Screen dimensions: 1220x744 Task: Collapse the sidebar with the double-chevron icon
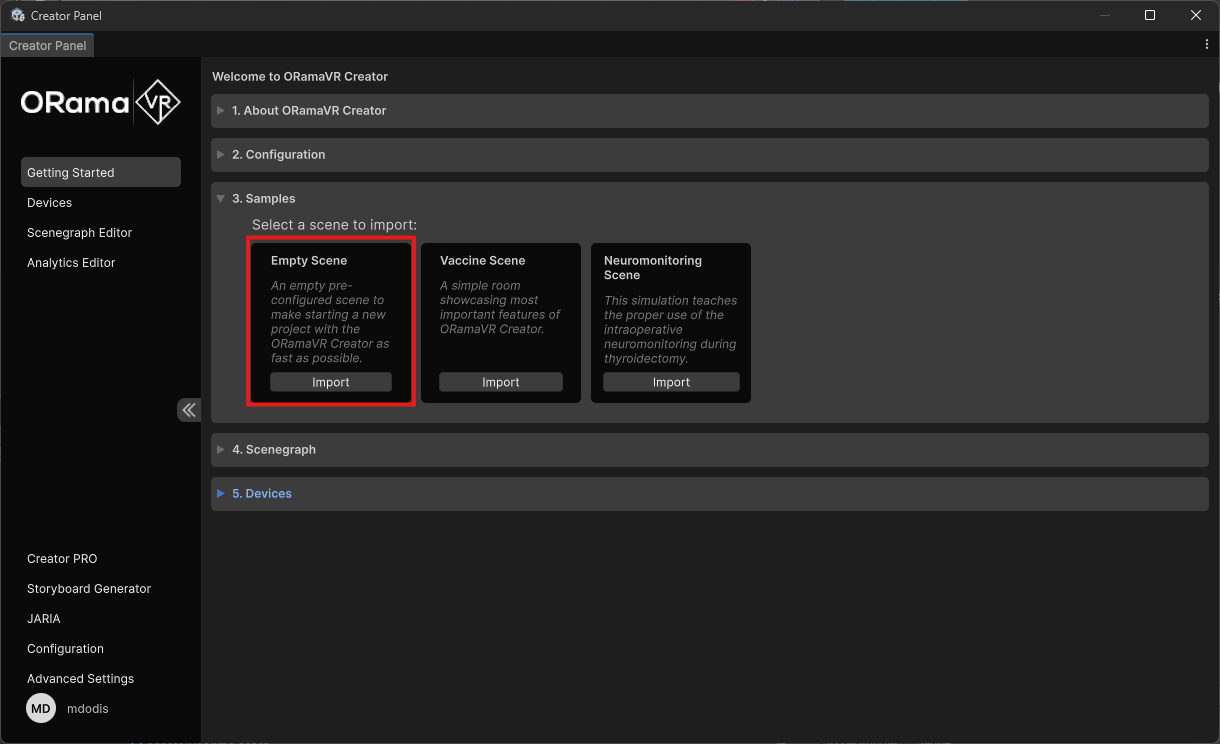click(x=189, y=410)
